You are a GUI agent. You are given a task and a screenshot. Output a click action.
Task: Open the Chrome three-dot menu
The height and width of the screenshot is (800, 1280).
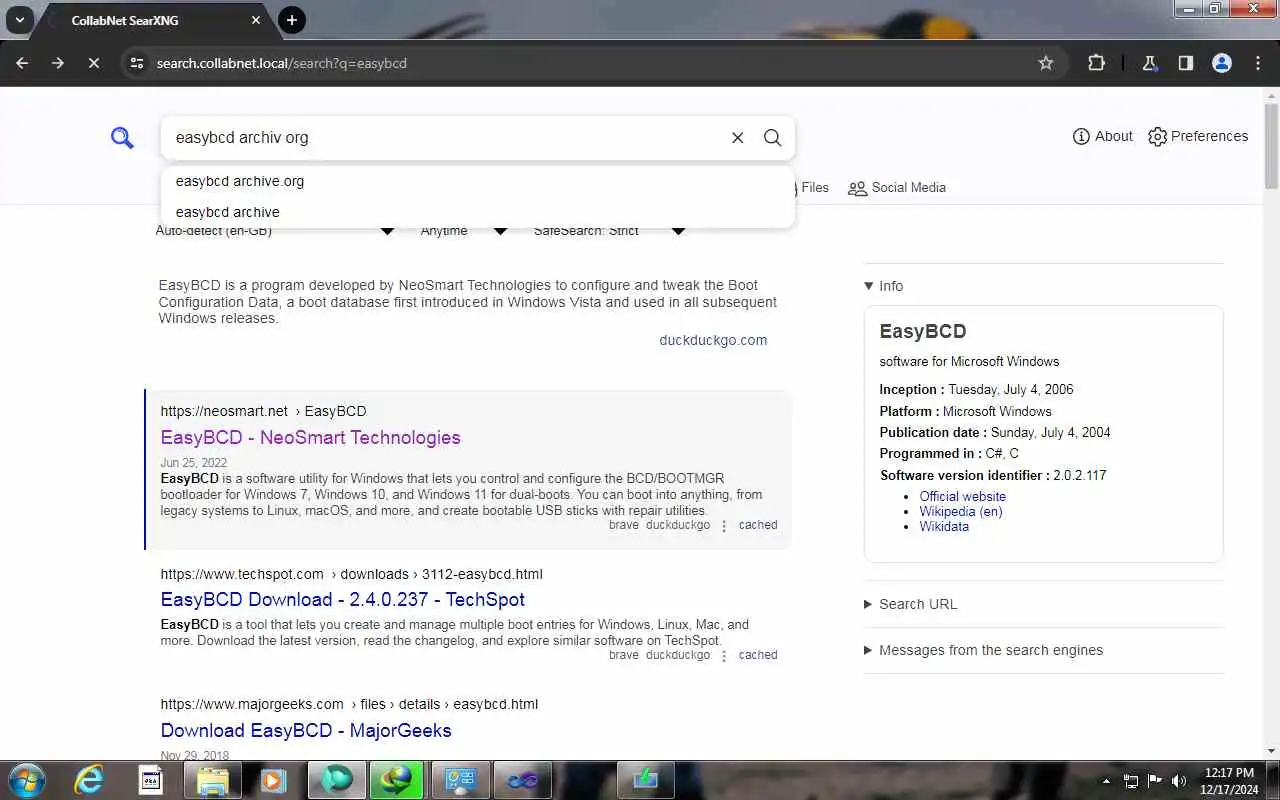1258,63
